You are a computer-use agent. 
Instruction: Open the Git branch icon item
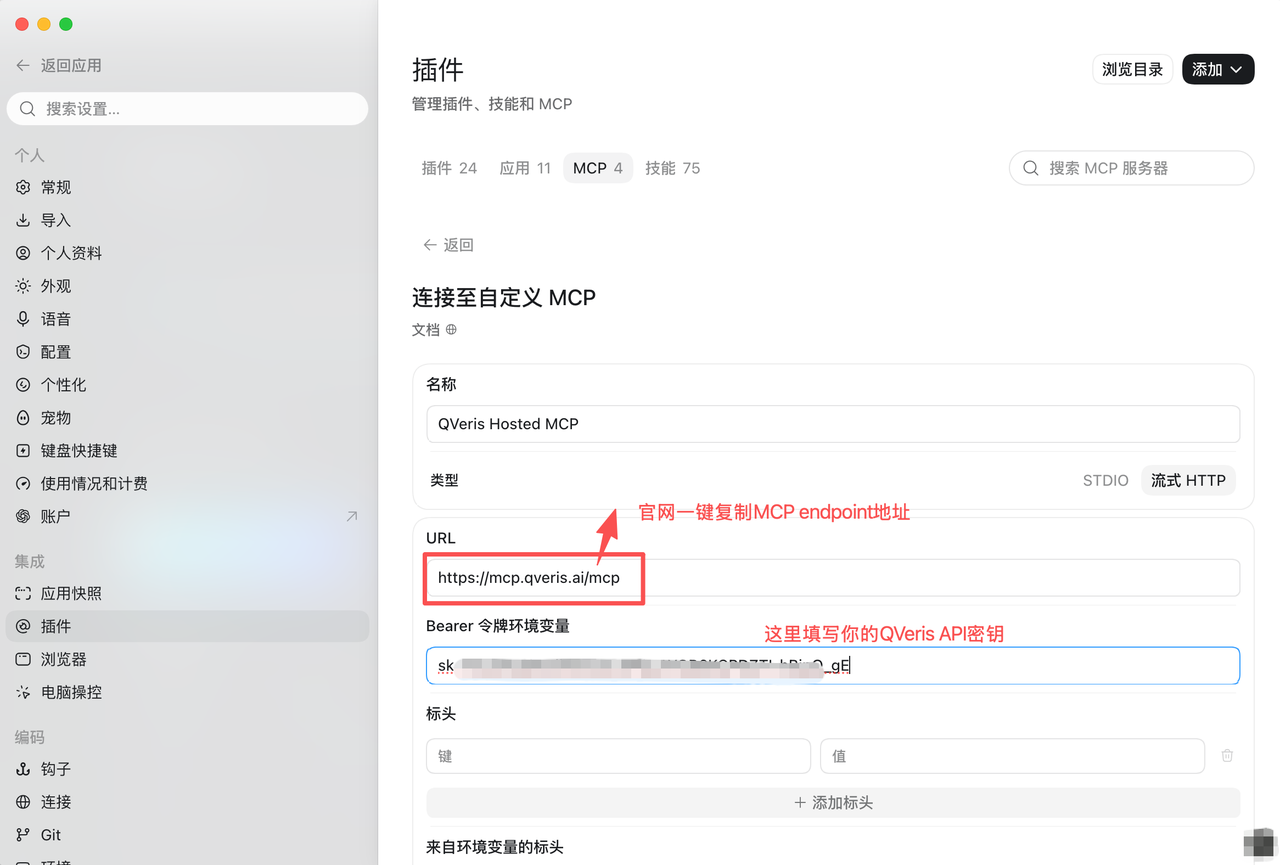23,835
